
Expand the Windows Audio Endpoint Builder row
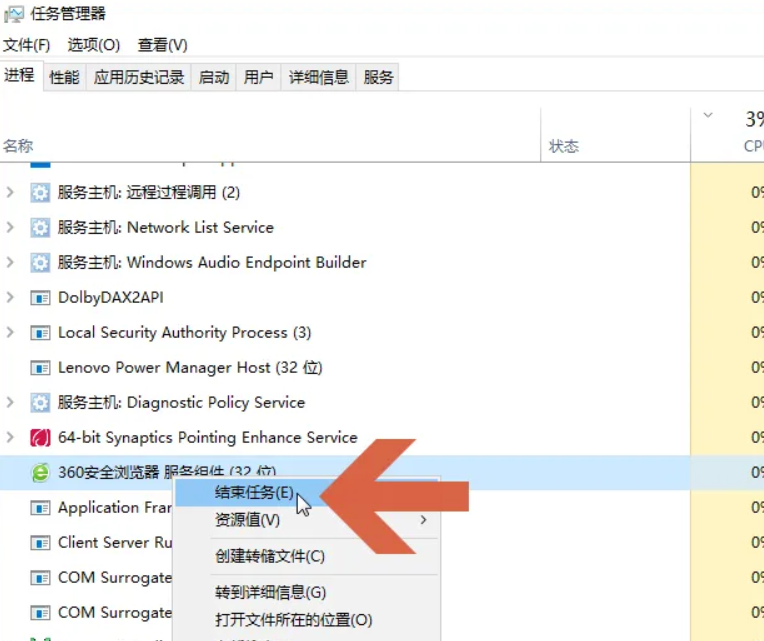[x=10, y=263]
